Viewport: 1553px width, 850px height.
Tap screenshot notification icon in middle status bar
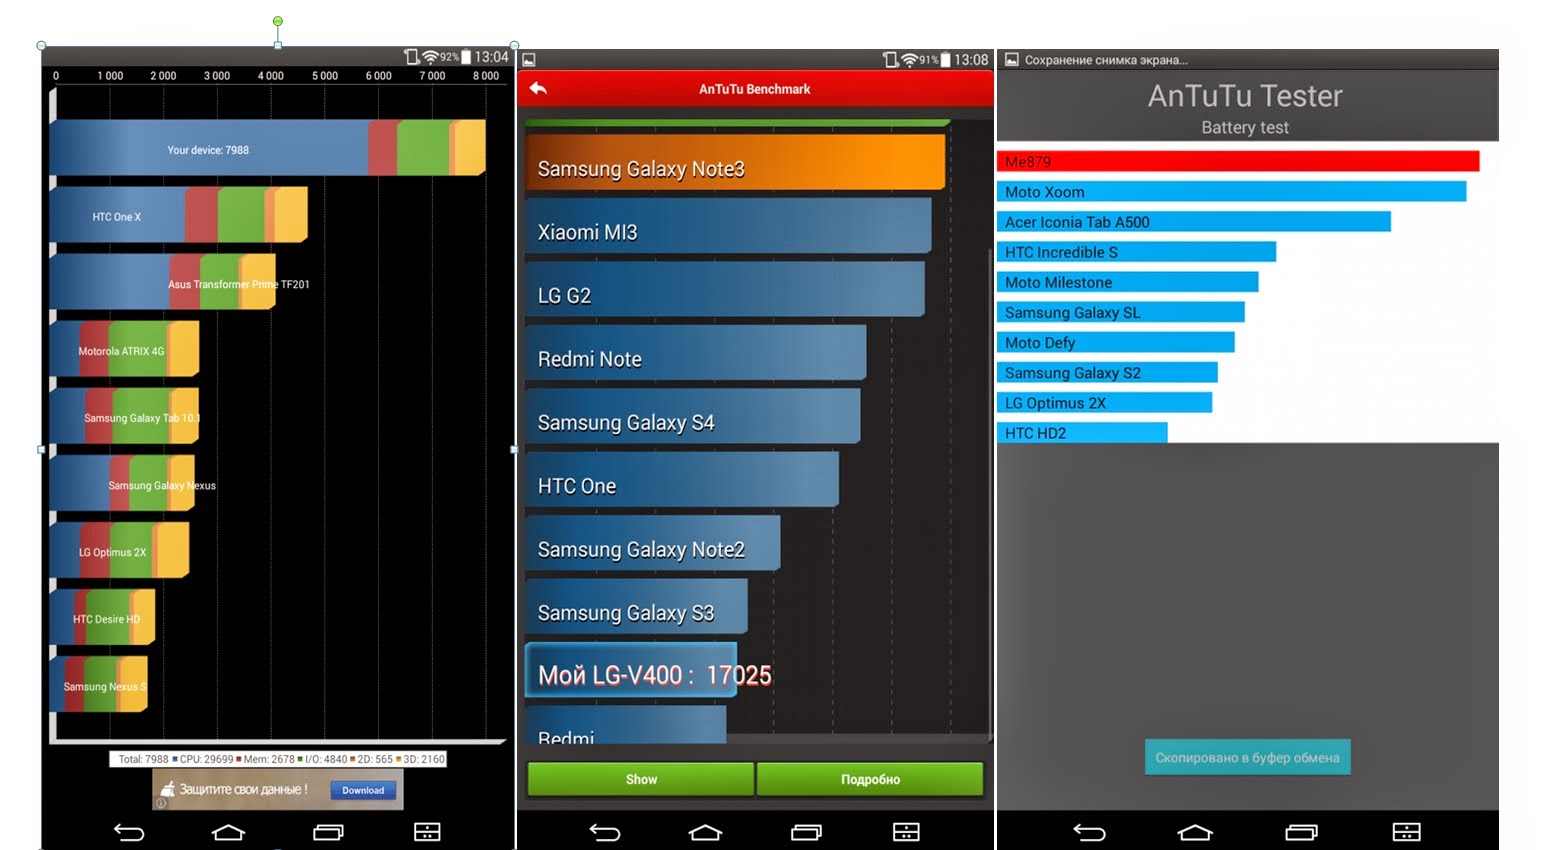529,60
